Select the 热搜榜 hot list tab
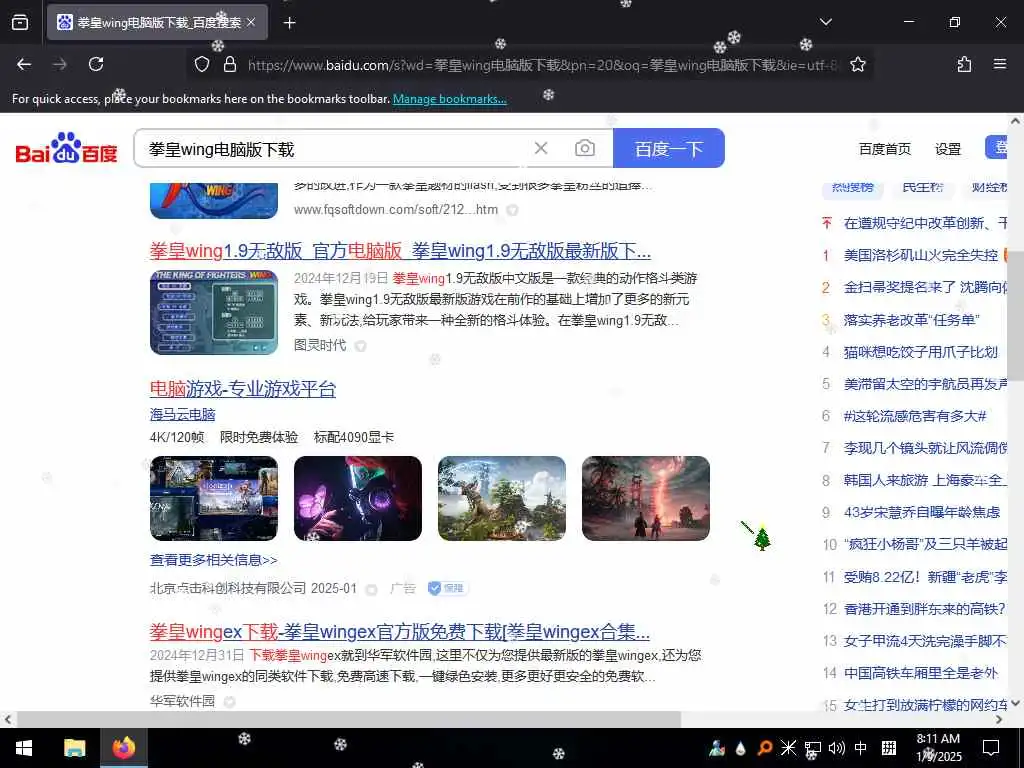Screen dimensions: 1024x768 pos(852,187)
